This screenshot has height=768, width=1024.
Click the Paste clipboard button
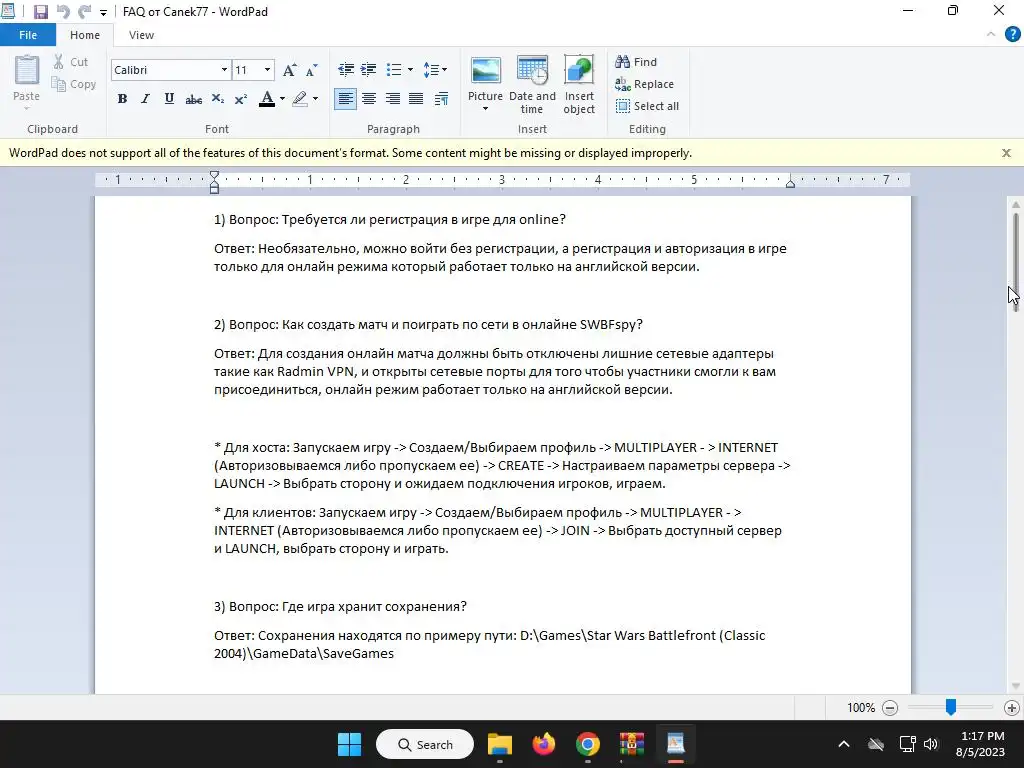coord(27,82)
